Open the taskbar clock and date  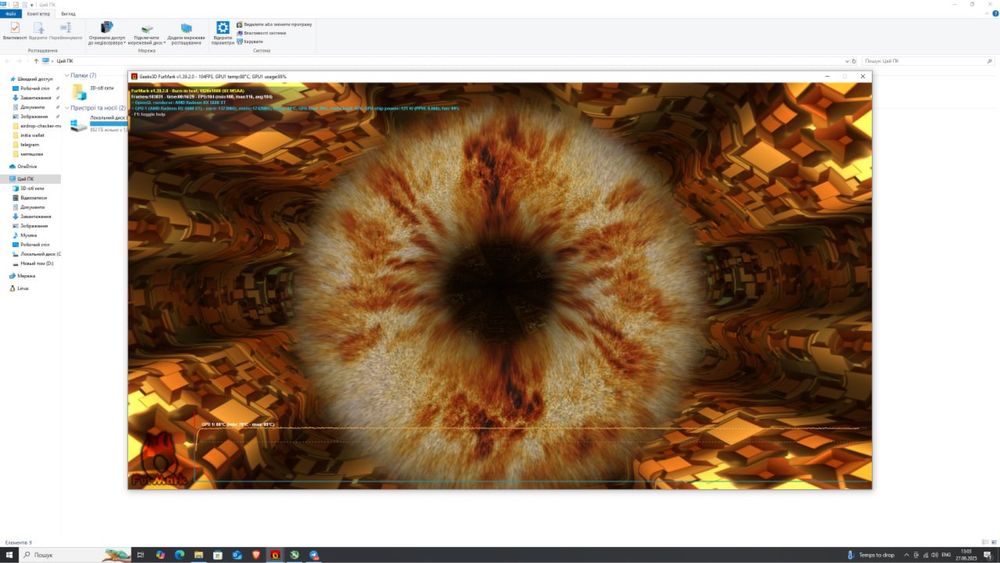[x=966, y=555]
